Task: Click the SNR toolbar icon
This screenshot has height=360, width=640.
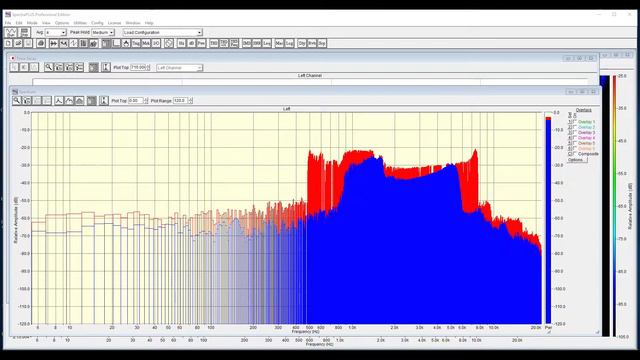Action: click(257, 43)
